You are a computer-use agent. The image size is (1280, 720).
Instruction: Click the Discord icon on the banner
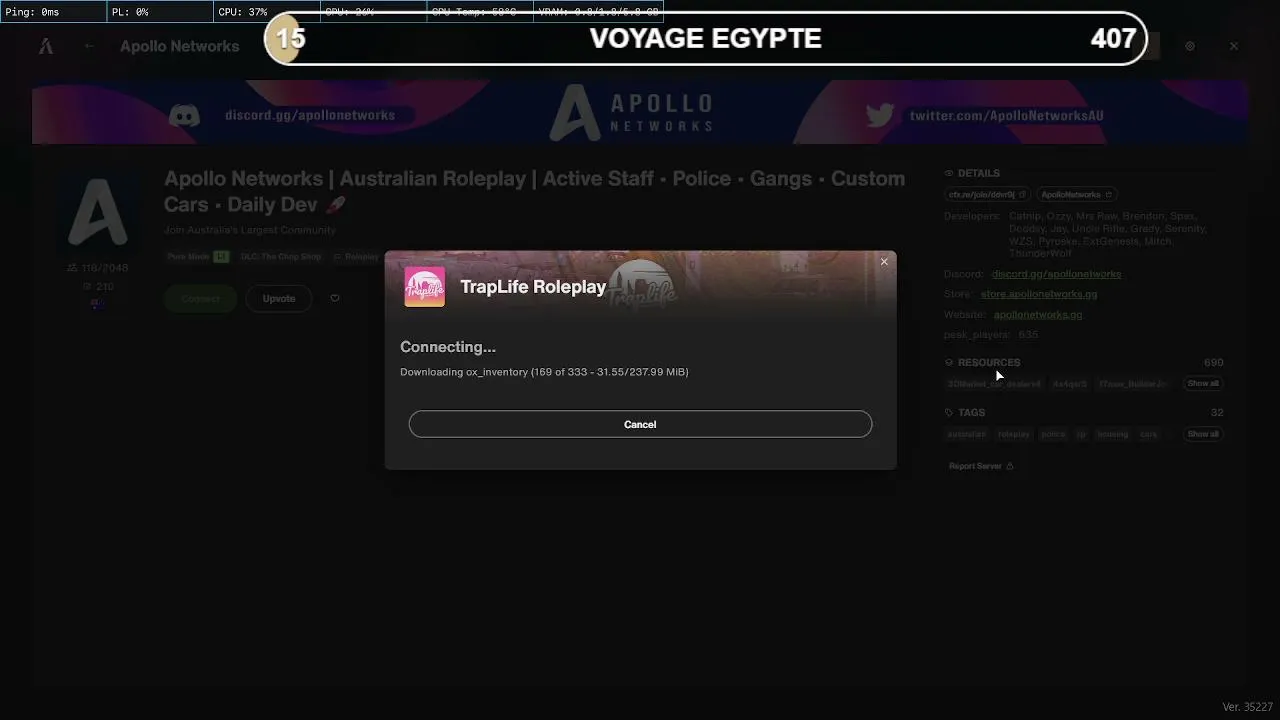184,115
